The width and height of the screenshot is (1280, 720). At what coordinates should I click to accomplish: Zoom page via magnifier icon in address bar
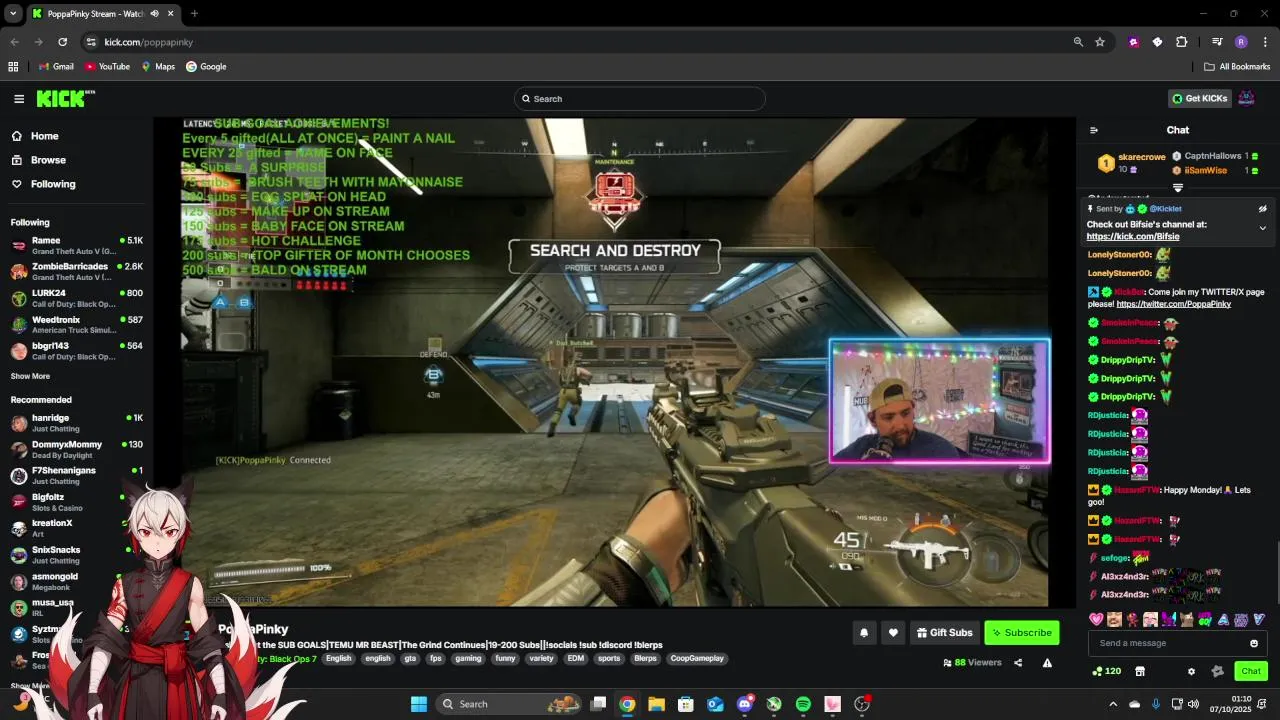pyautogui.click(x=1078, y=42)
